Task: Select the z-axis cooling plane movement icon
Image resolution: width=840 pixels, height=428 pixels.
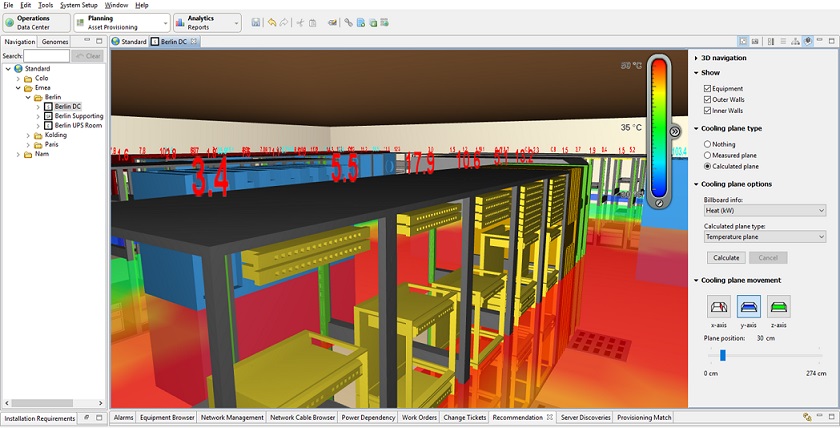Action: click(778, 306)
